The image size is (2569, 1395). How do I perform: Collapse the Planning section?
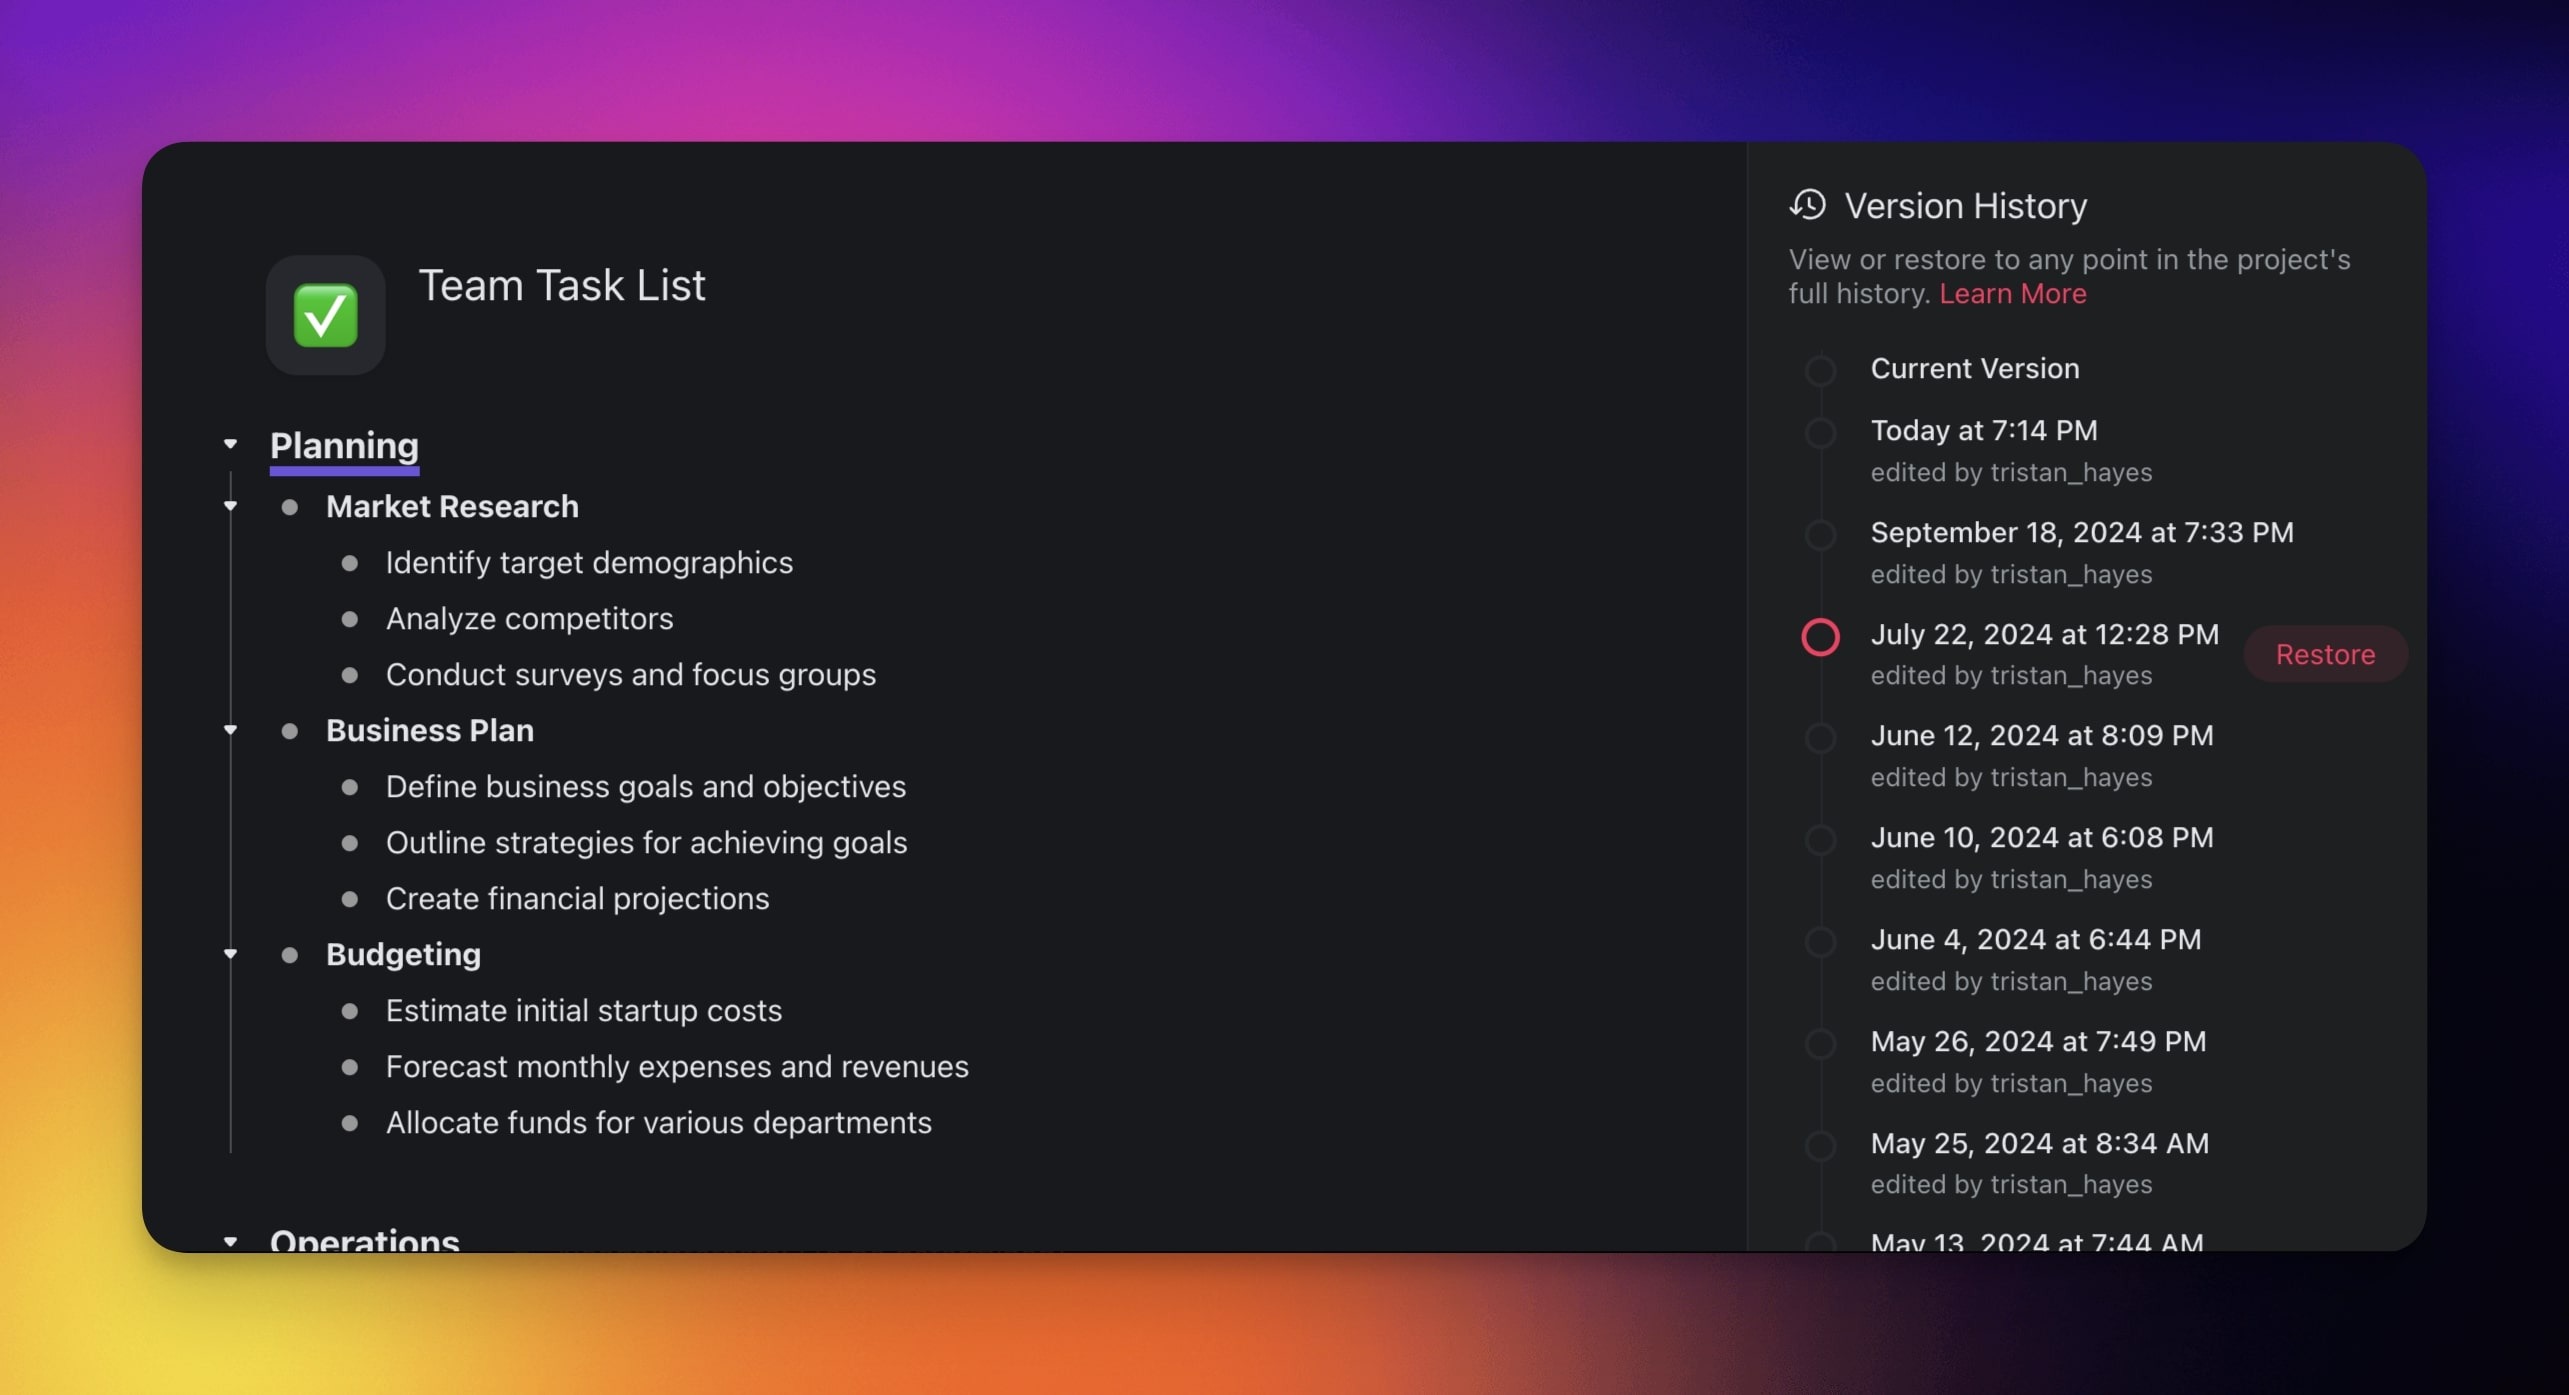coord(230,443)
